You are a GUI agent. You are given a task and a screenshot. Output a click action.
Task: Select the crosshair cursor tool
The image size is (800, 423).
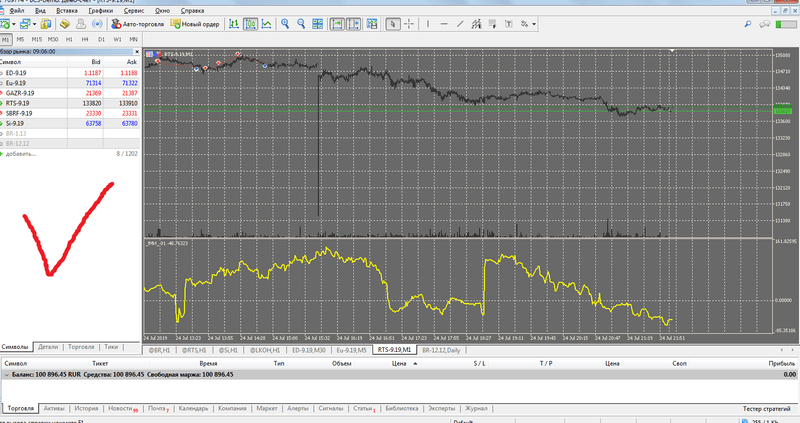pyautogui.click(x=409, y=24)
